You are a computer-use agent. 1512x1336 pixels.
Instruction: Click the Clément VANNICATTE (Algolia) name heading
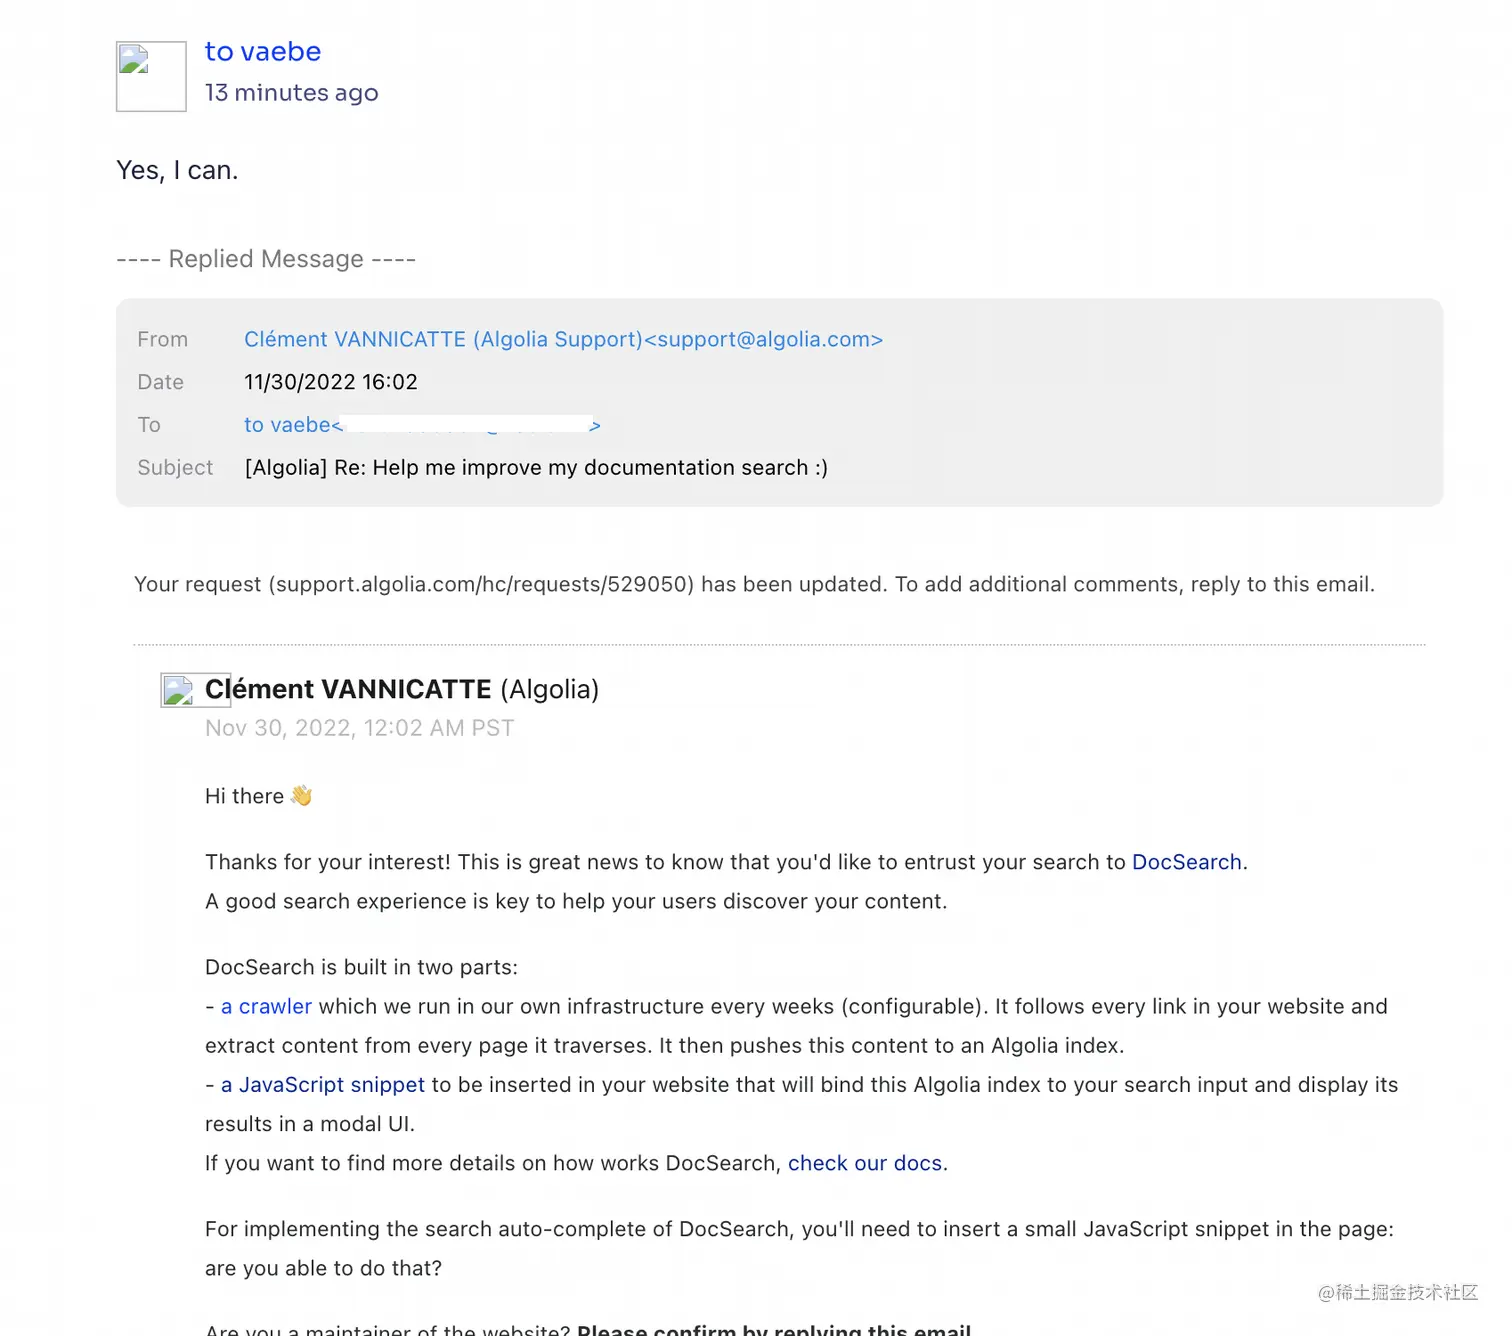(402, 689)
